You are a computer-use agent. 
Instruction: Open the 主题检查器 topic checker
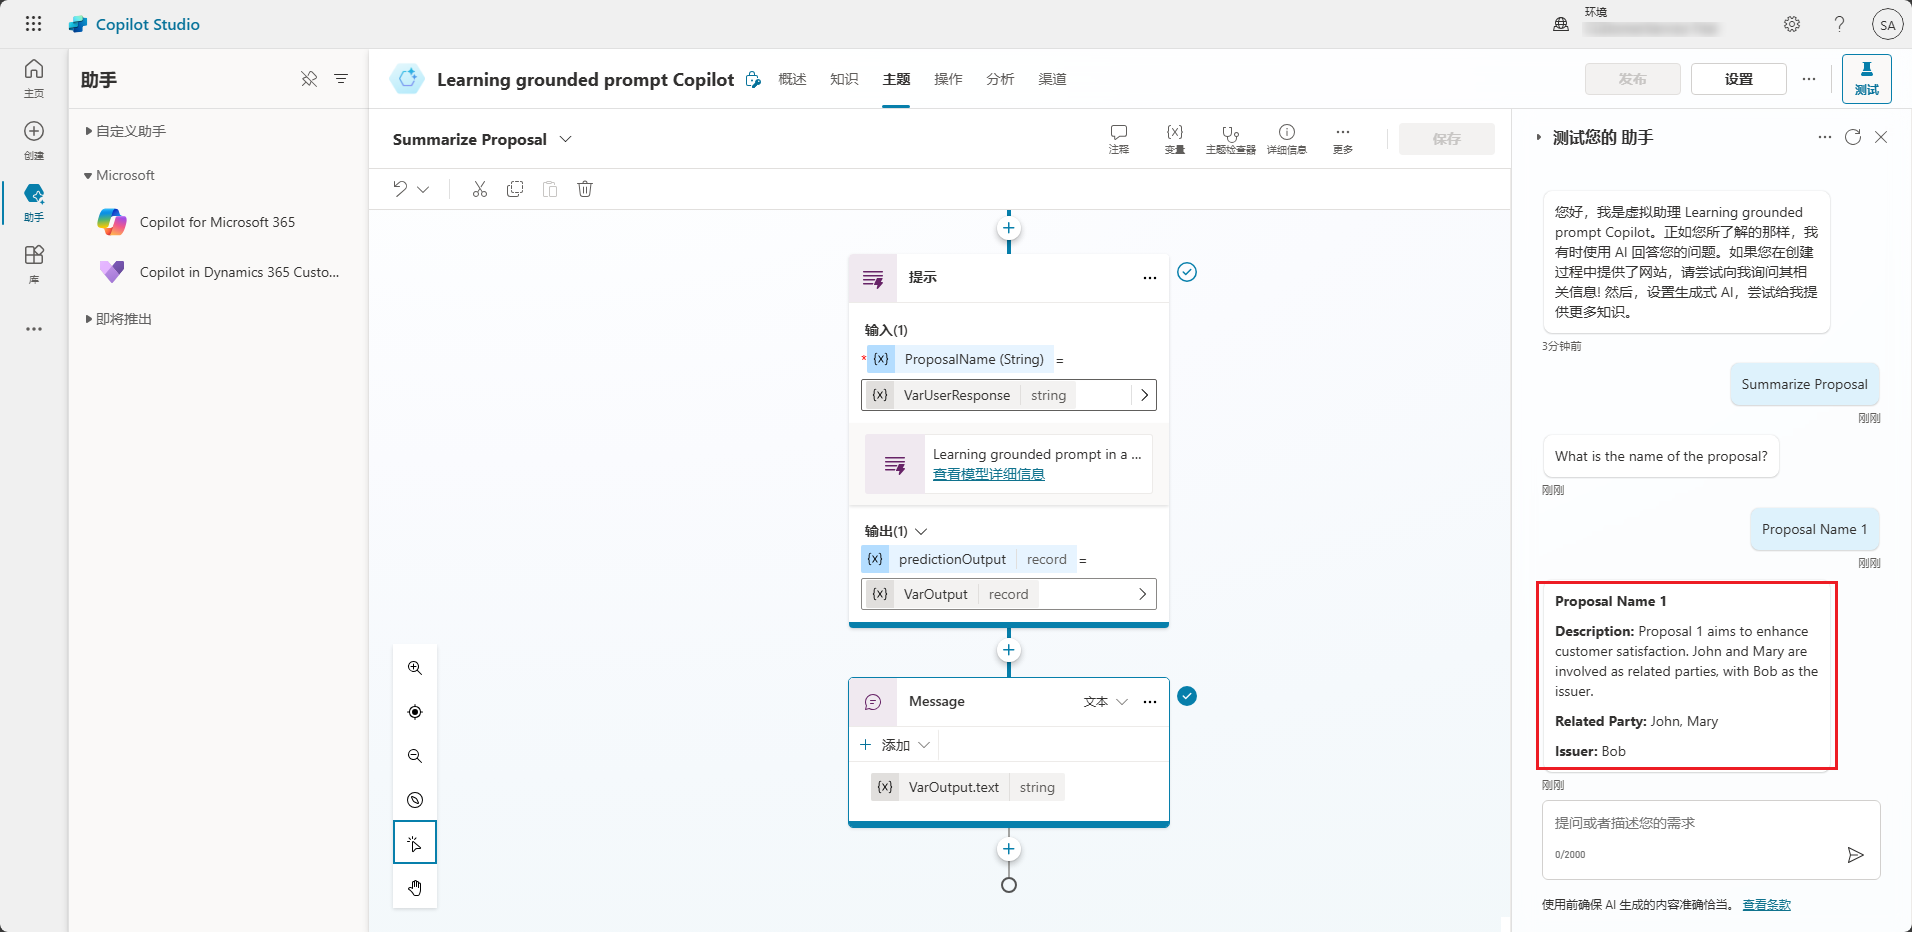pos(1231,139)
